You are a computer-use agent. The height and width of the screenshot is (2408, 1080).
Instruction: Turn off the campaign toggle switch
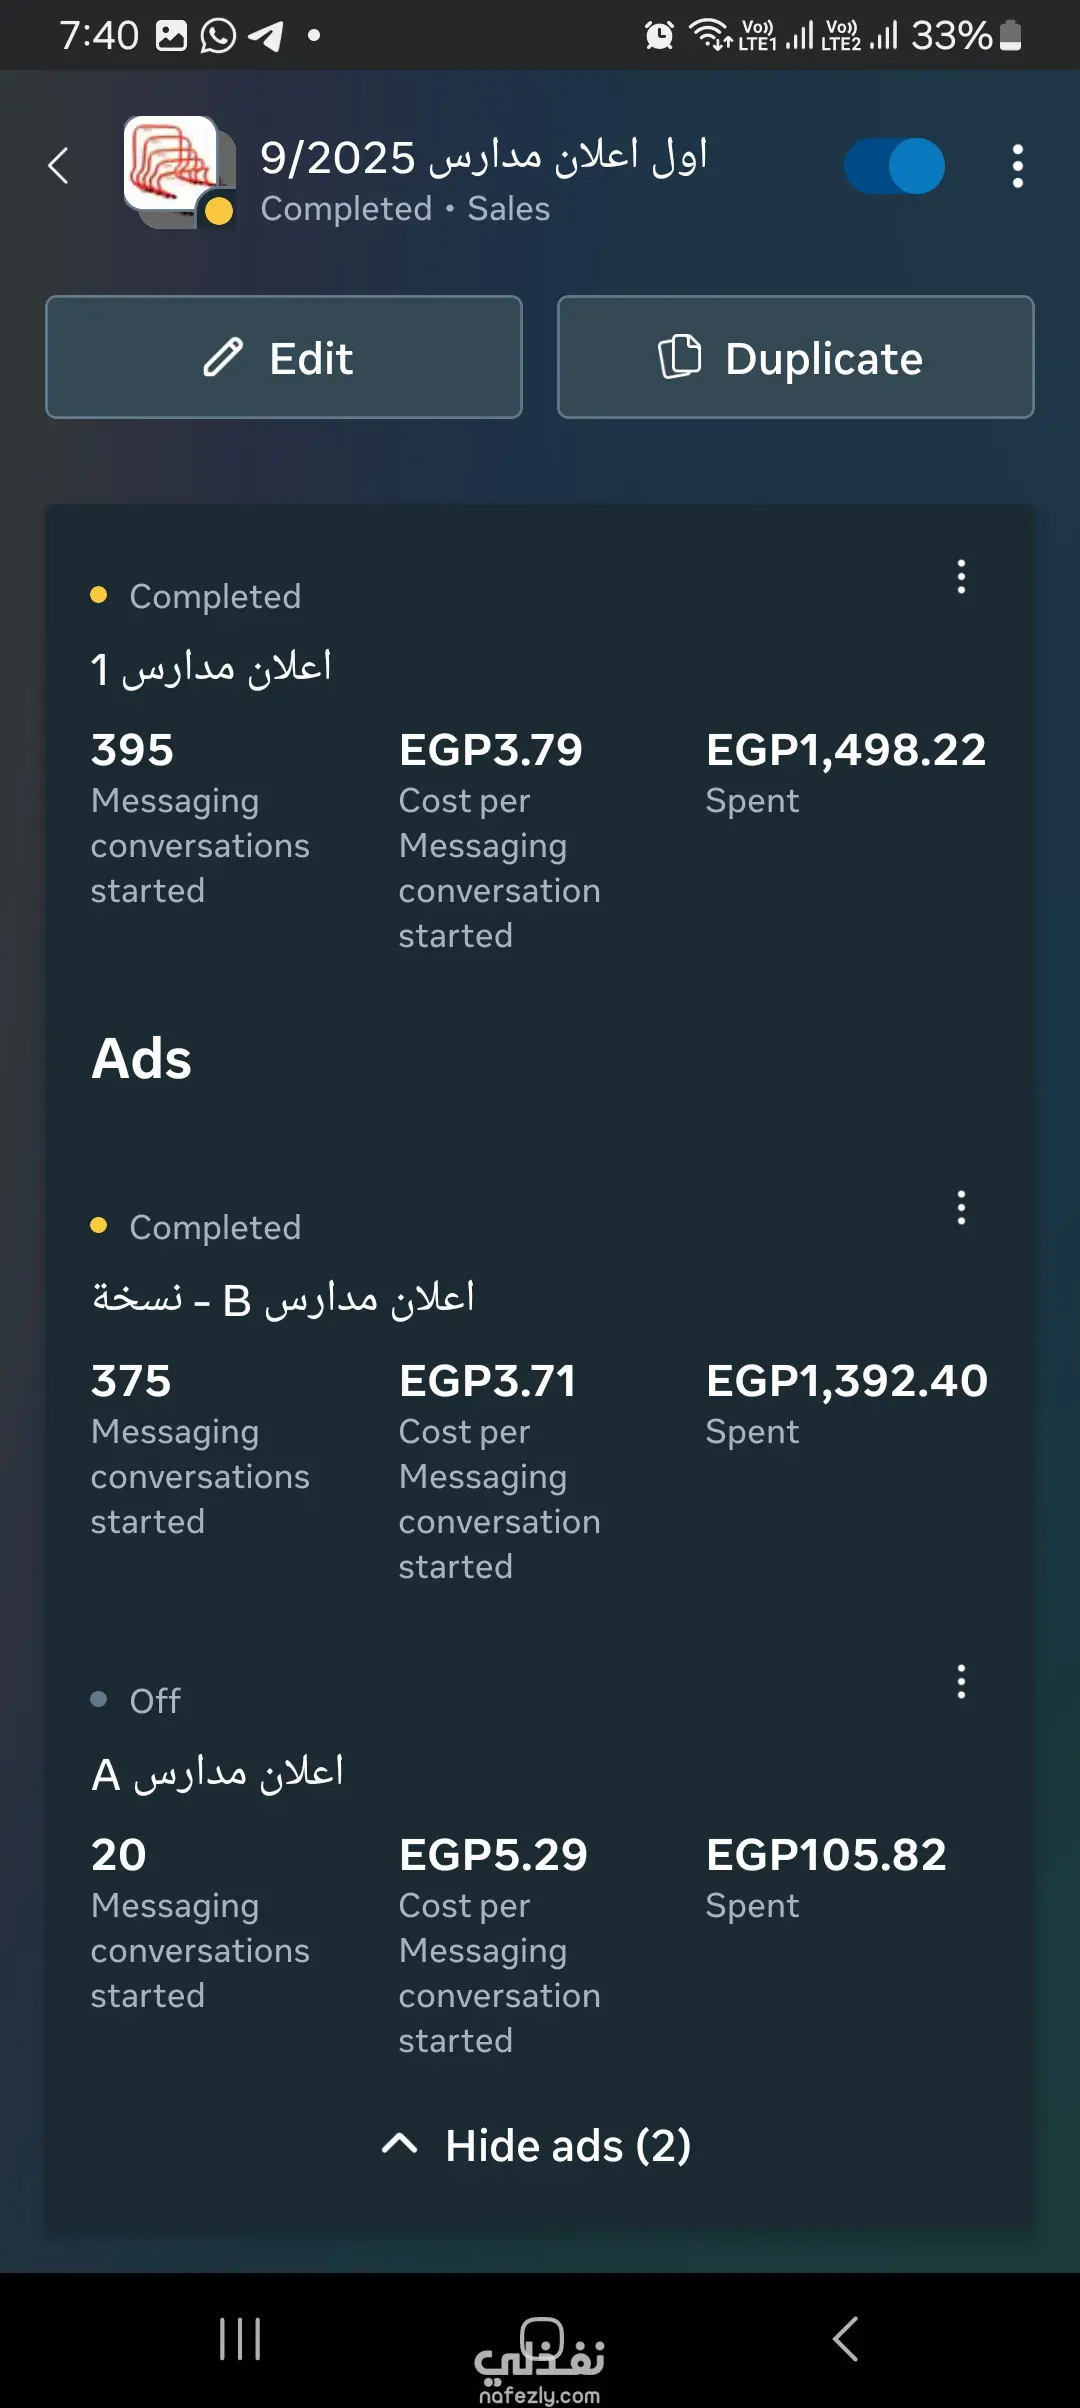pyautogui.click(x=894, y=166)
